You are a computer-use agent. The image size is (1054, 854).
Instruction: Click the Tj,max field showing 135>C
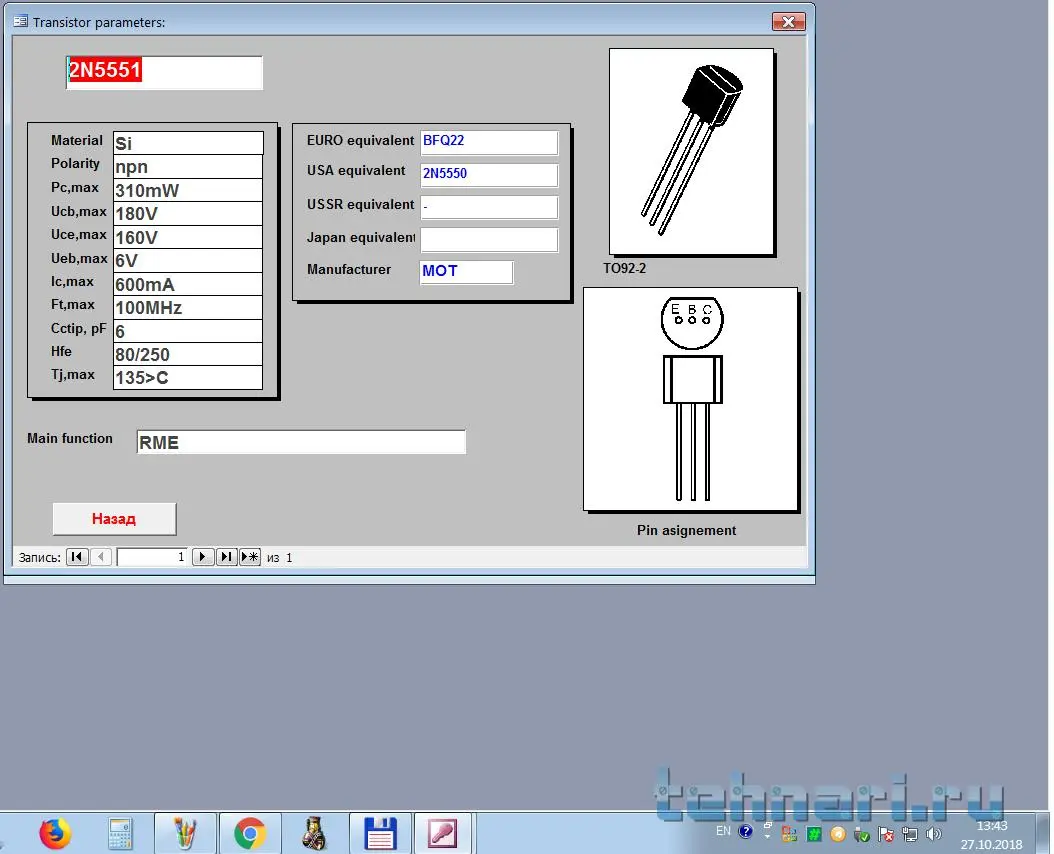[188, 378]
